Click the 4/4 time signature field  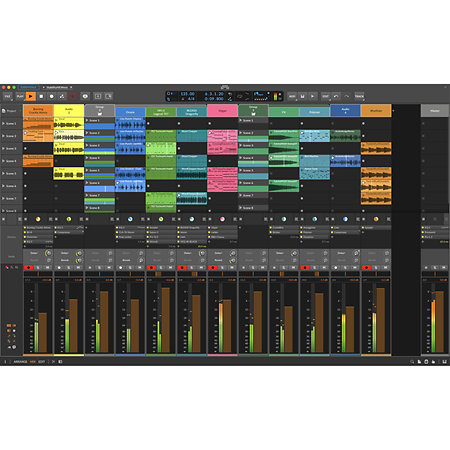[191, 99]
